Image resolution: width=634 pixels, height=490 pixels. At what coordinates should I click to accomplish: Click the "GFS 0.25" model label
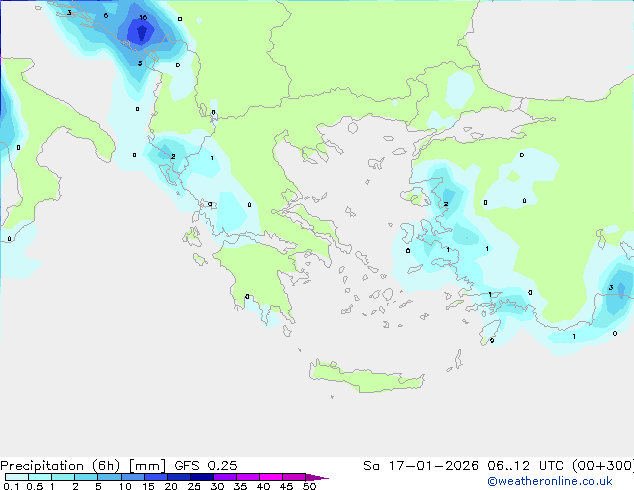[x=206, y=466]
